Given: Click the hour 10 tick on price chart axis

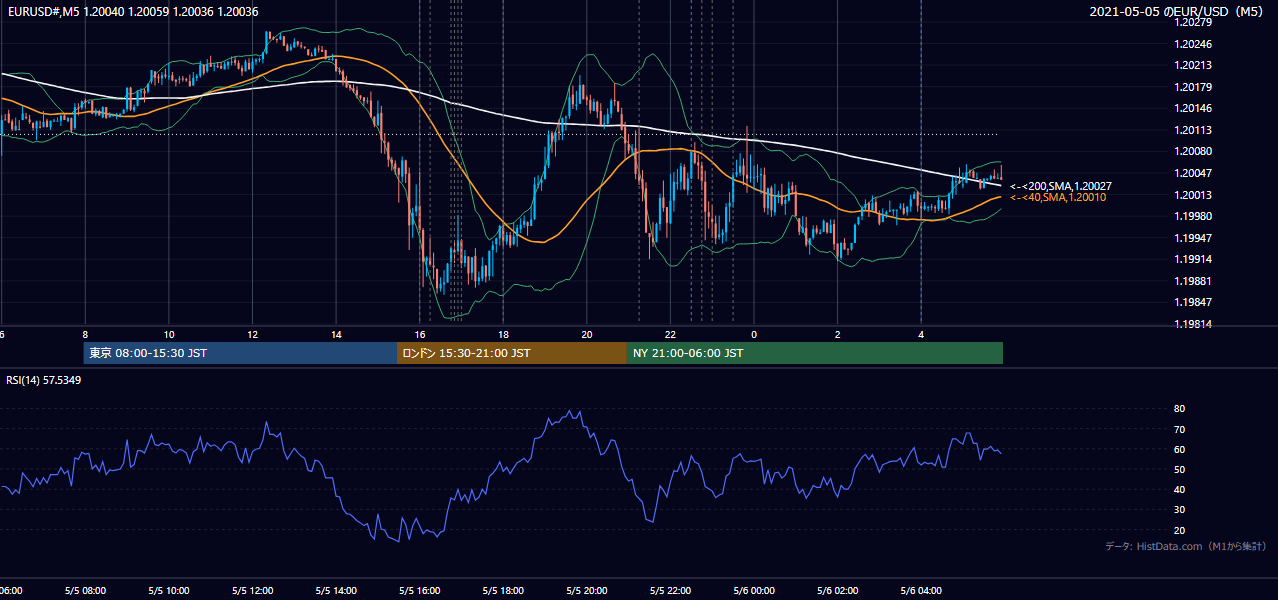Looking at the screenshot, I should (169, 334).
